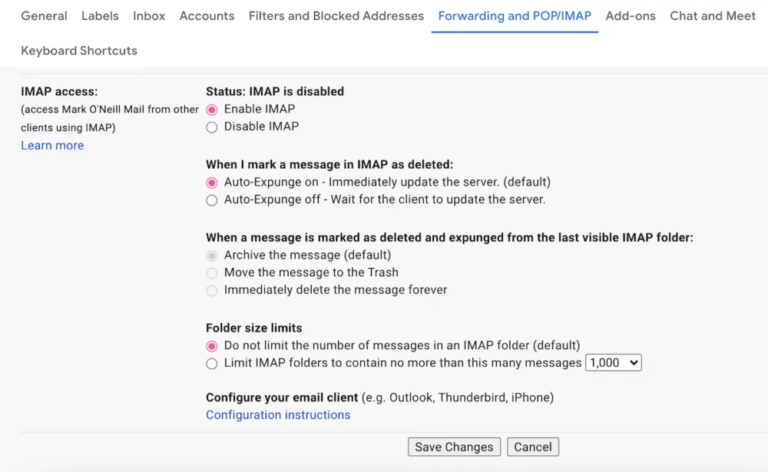This screenshot has height=472, width=768.
Task: Select the Enable IMAP radio button
Action: click(212, 109)
